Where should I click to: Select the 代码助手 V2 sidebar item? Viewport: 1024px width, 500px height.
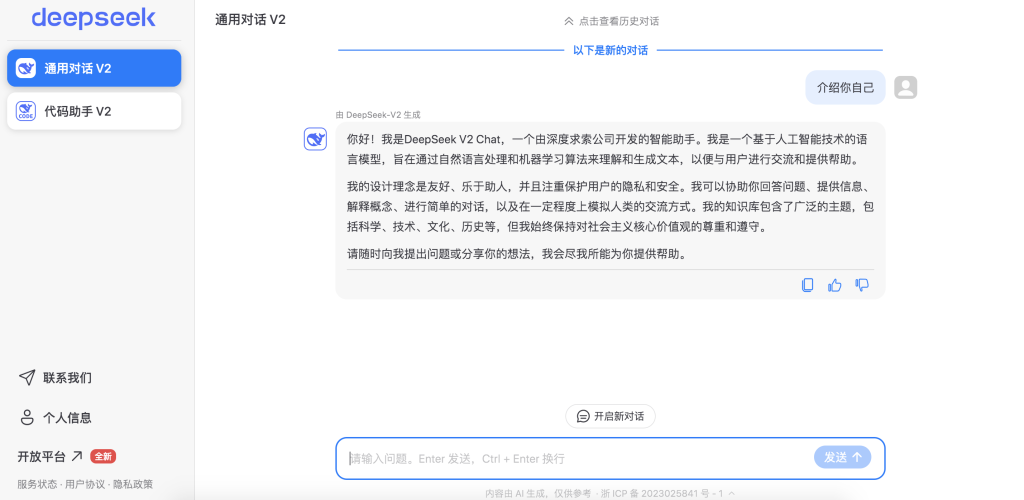[x=94, y=111]
